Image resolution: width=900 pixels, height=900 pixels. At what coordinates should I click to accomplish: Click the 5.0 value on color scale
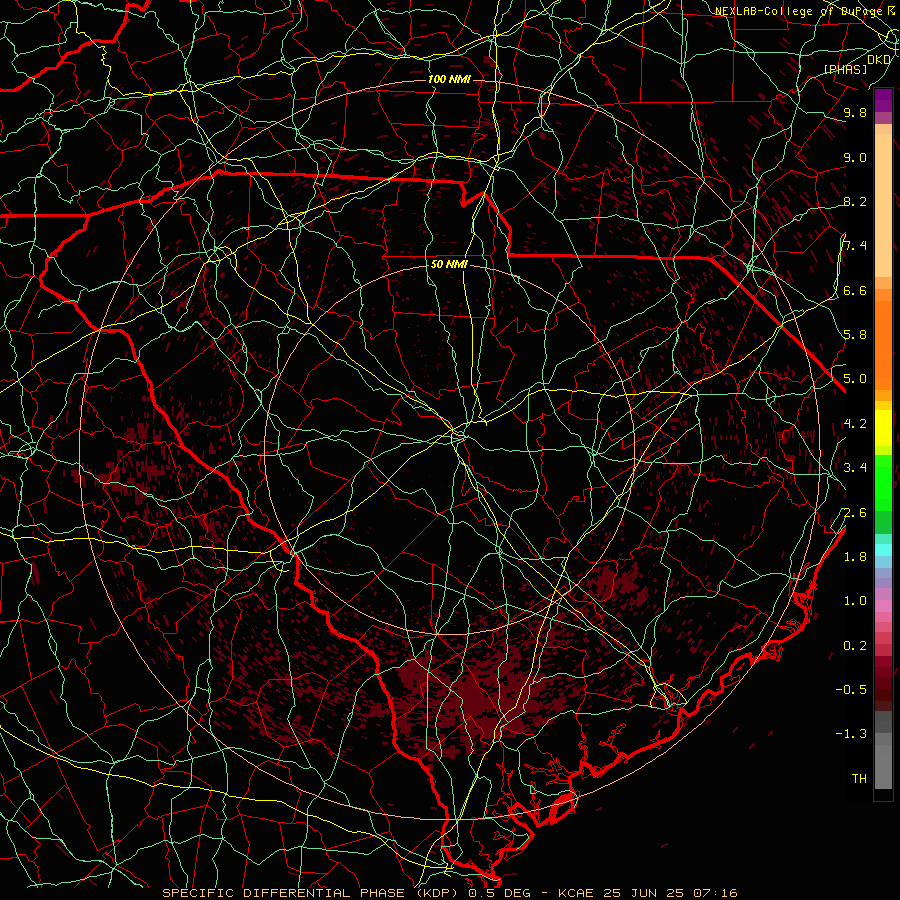855,379
